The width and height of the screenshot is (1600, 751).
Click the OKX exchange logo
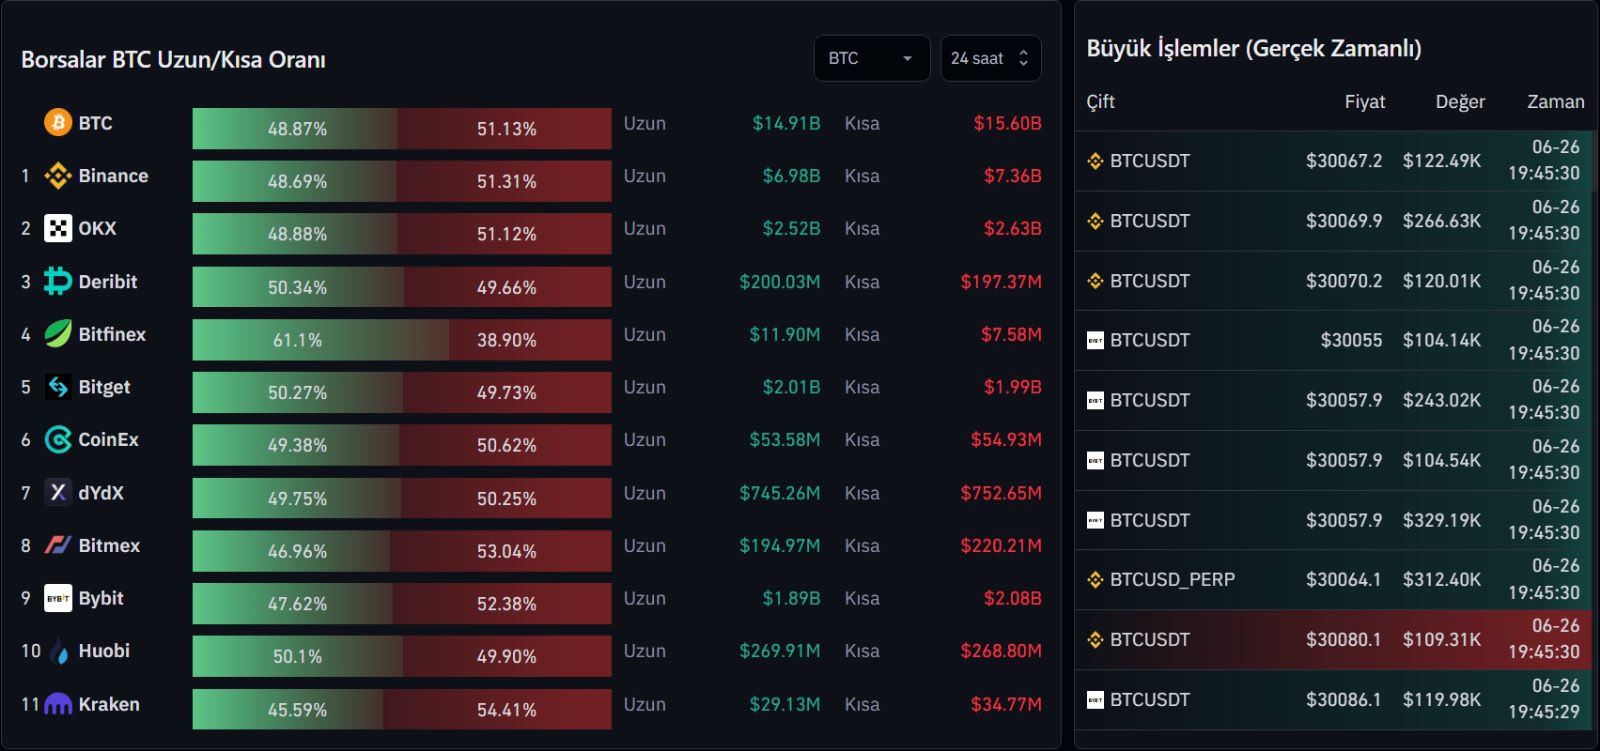[x=58, y=229]
